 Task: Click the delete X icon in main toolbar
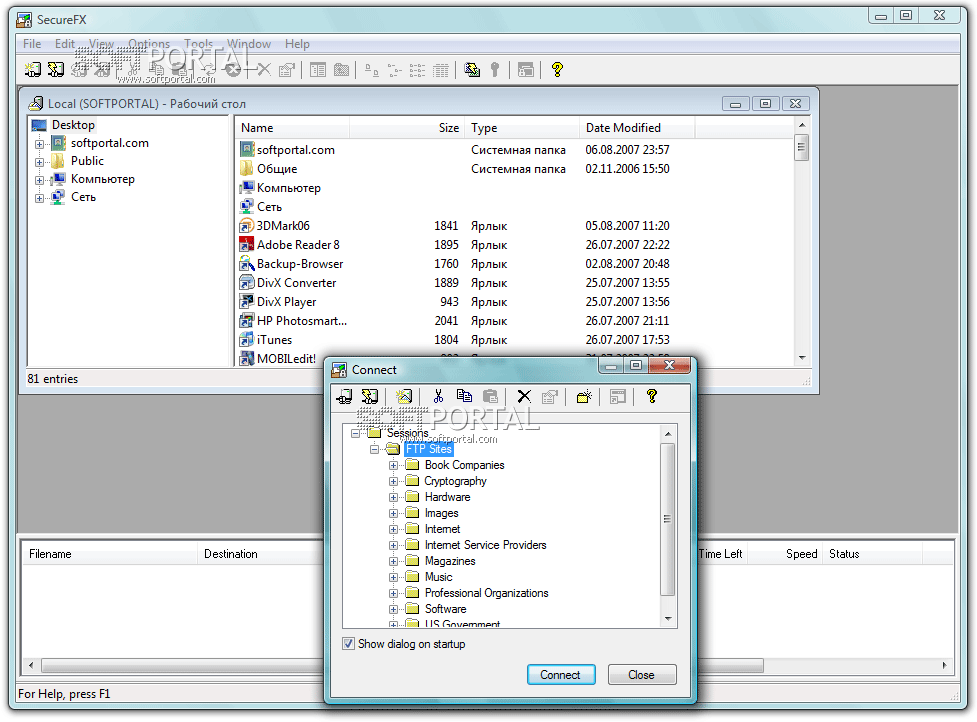click(x=264, y=70)
